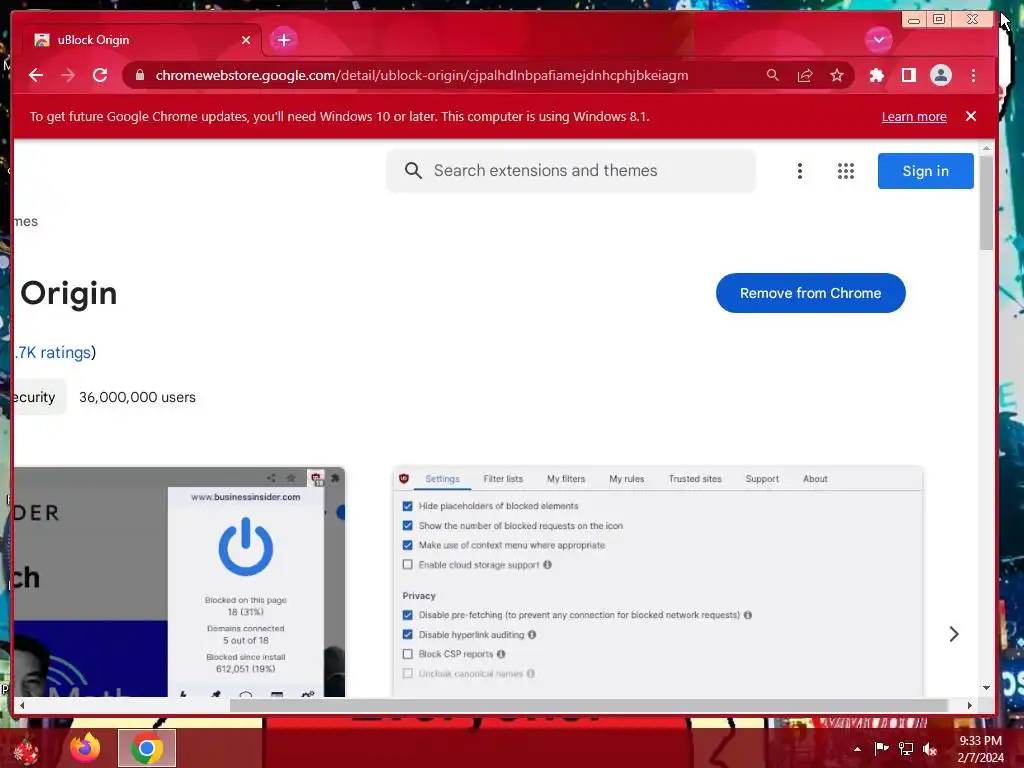Click the vertical page scrollbar thumb
Screen dimensions: 1024x768
[986, 202]
